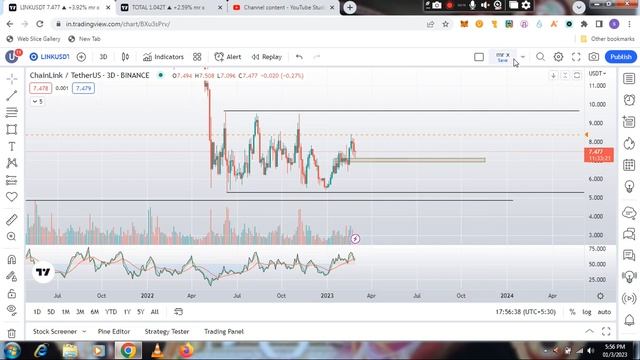
Task: Open the Trading Panel tab
Action: [224, 331]
